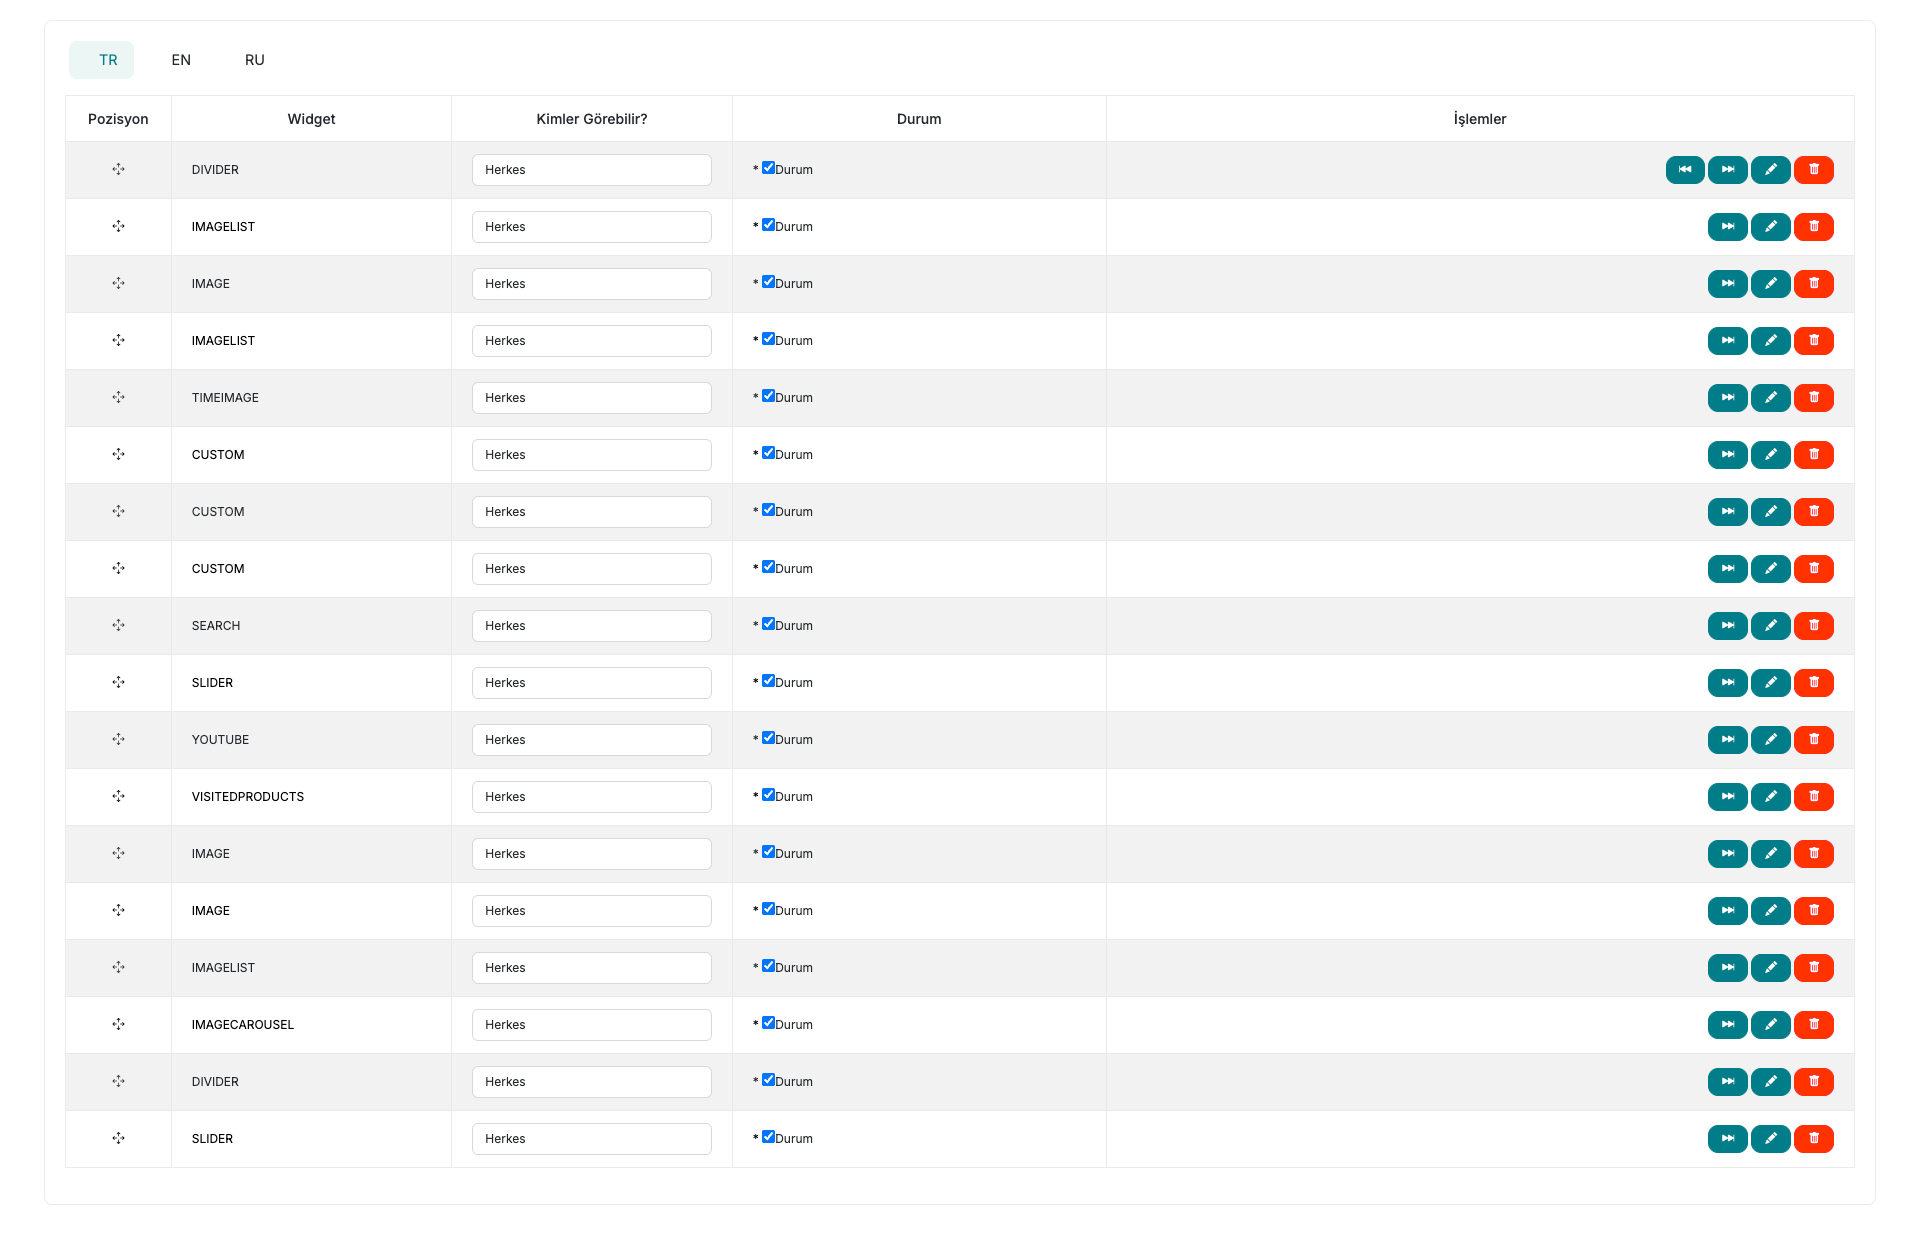The image size is (1920, 1239).
Task: Edit the IMAGECAROUSEL widget with pencil icon
Action: 1770,1025
